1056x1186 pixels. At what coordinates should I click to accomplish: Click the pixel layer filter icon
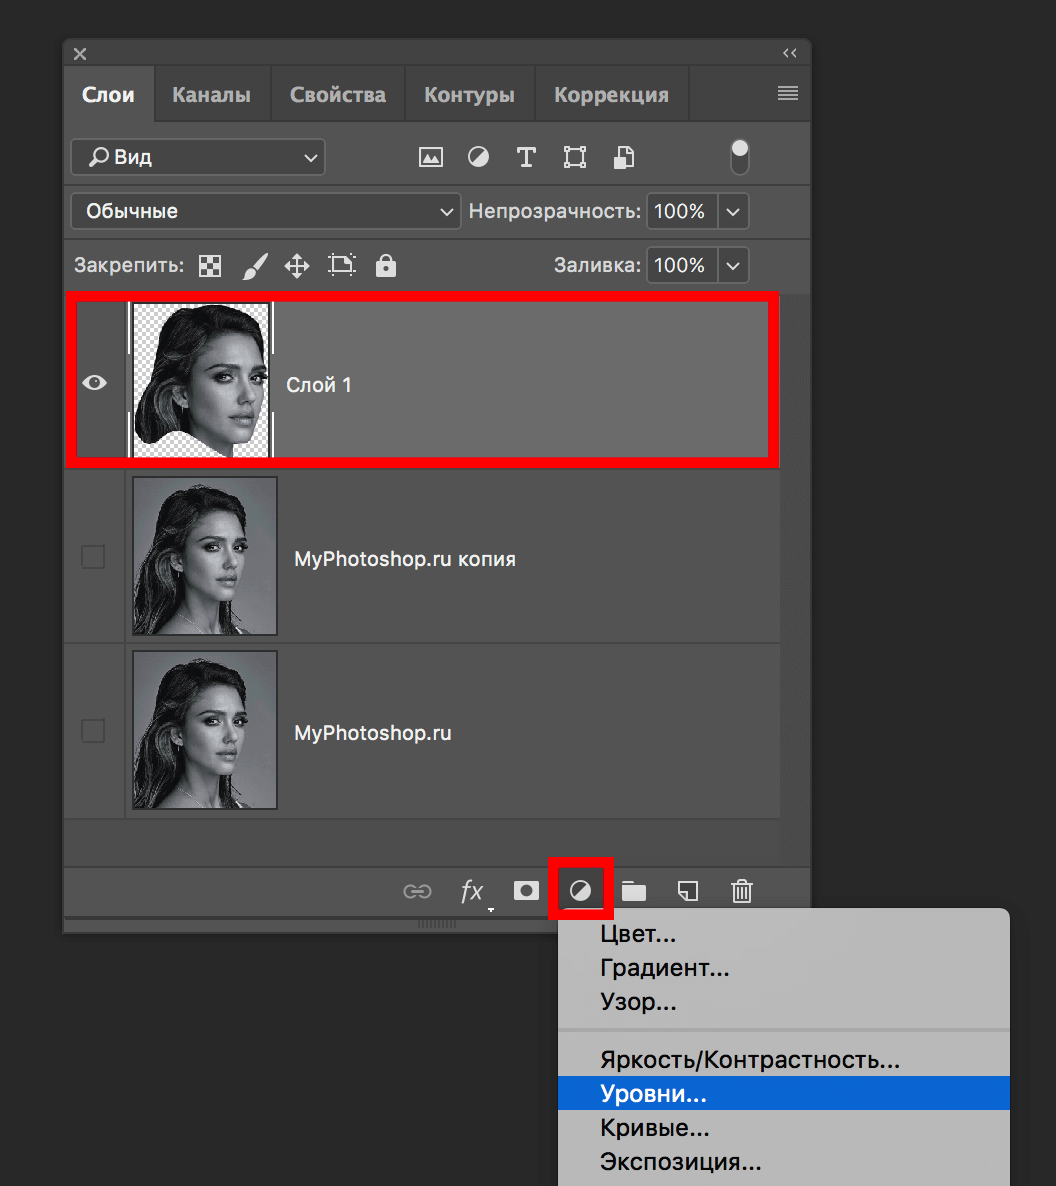(431, 157)
